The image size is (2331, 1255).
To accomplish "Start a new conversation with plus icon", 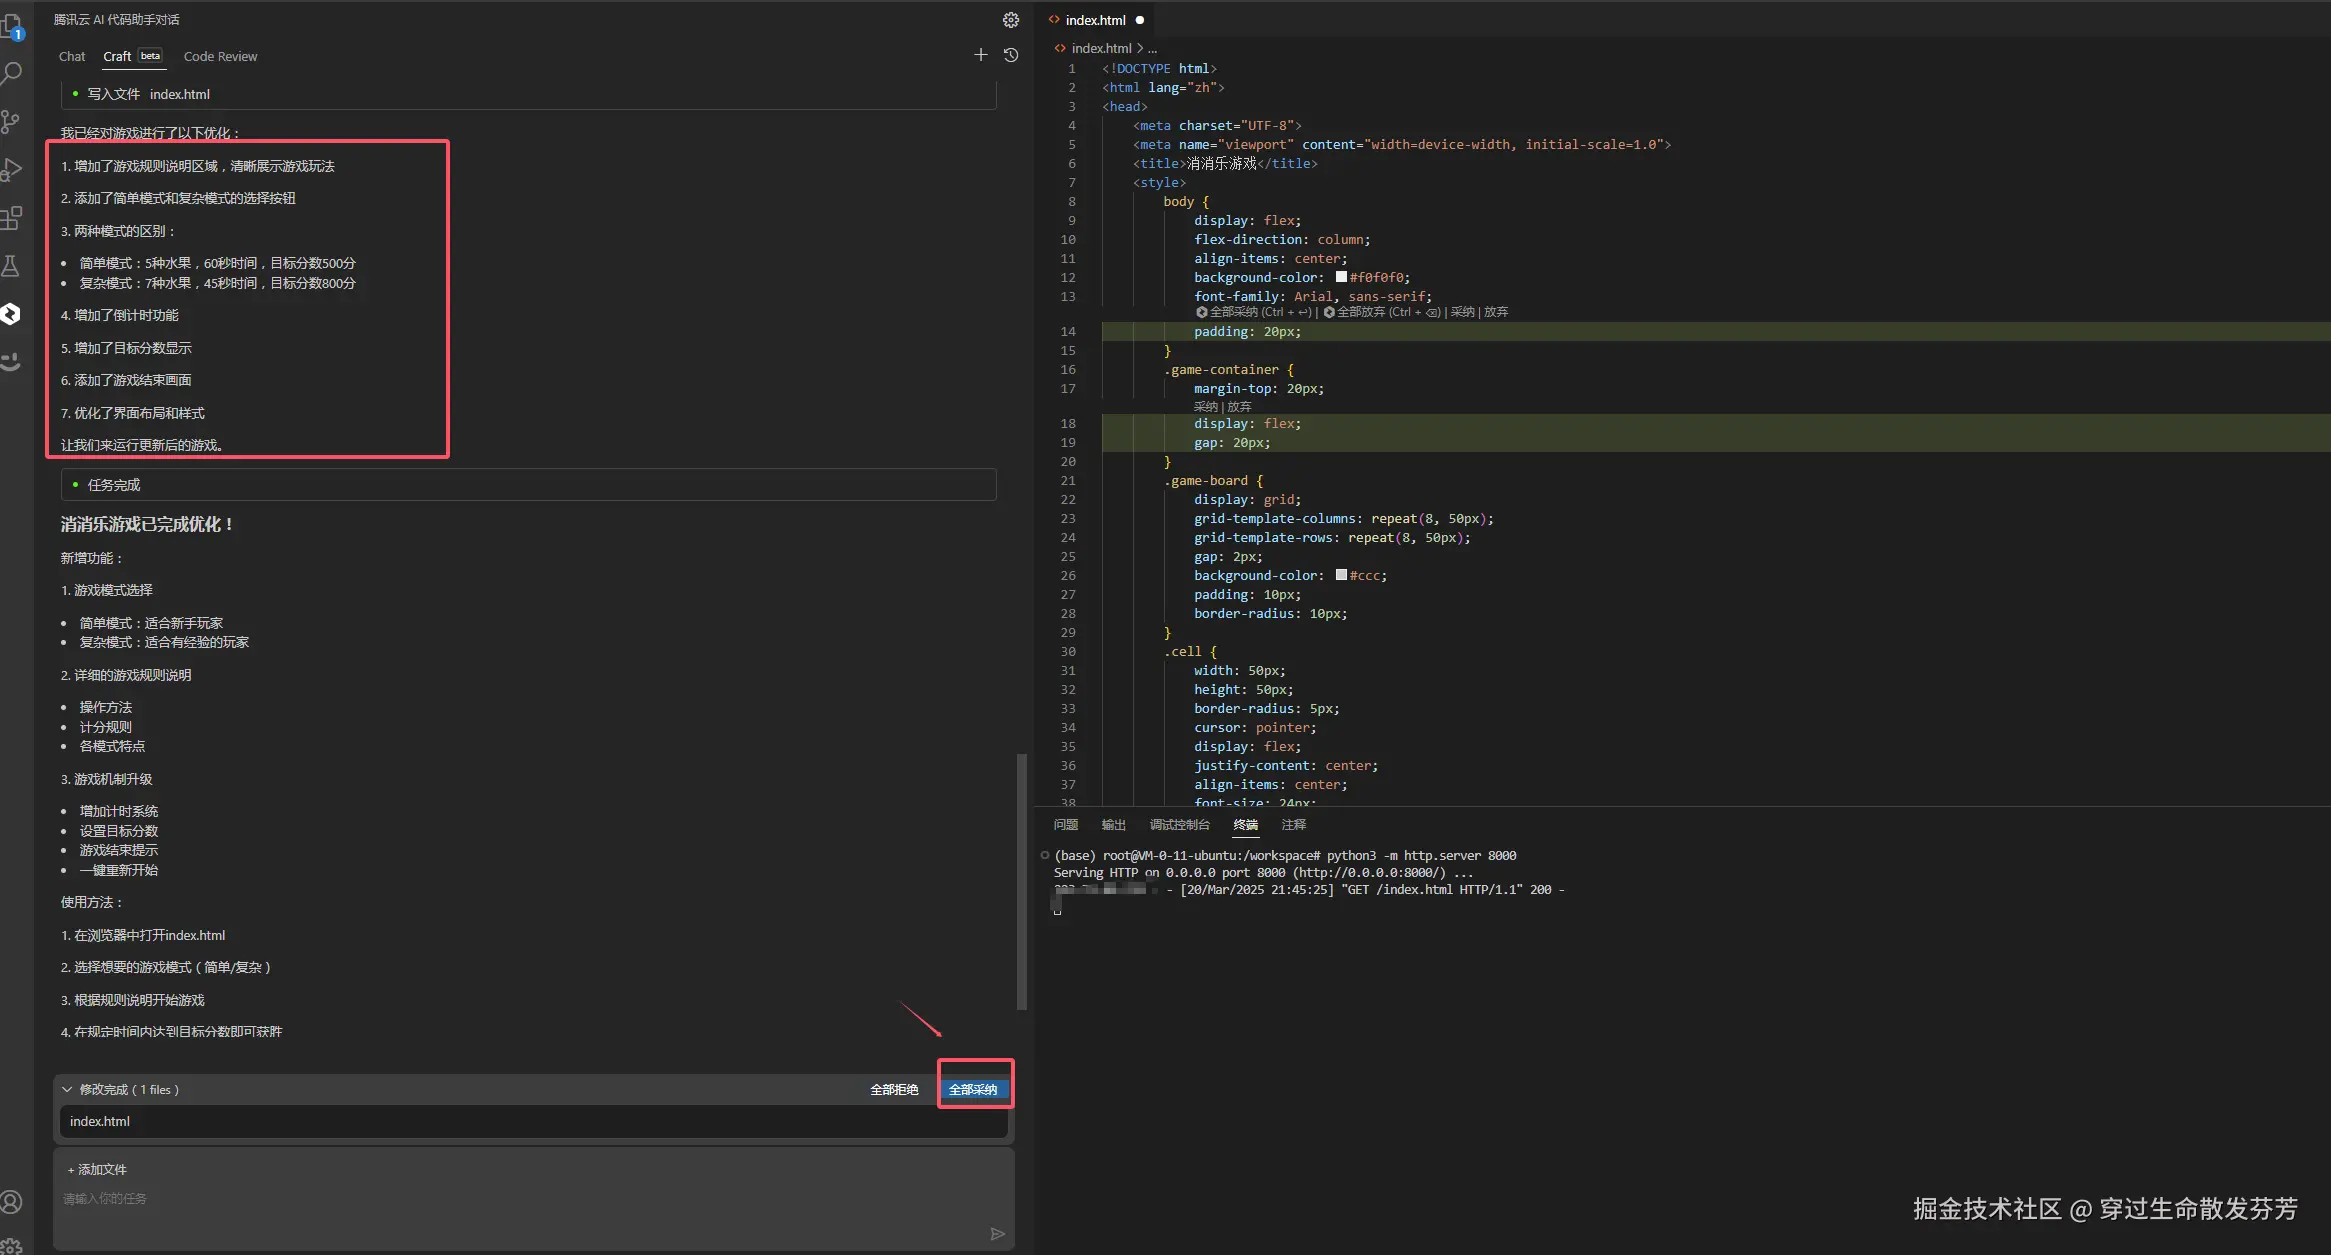I will (980, 55).
